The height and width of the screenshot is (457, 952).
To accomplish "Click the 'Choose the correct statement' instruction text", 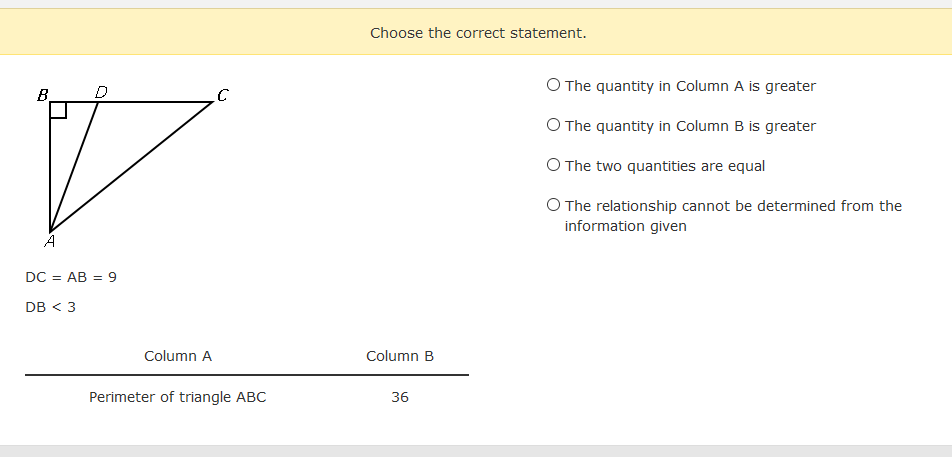I will [478, 33].
